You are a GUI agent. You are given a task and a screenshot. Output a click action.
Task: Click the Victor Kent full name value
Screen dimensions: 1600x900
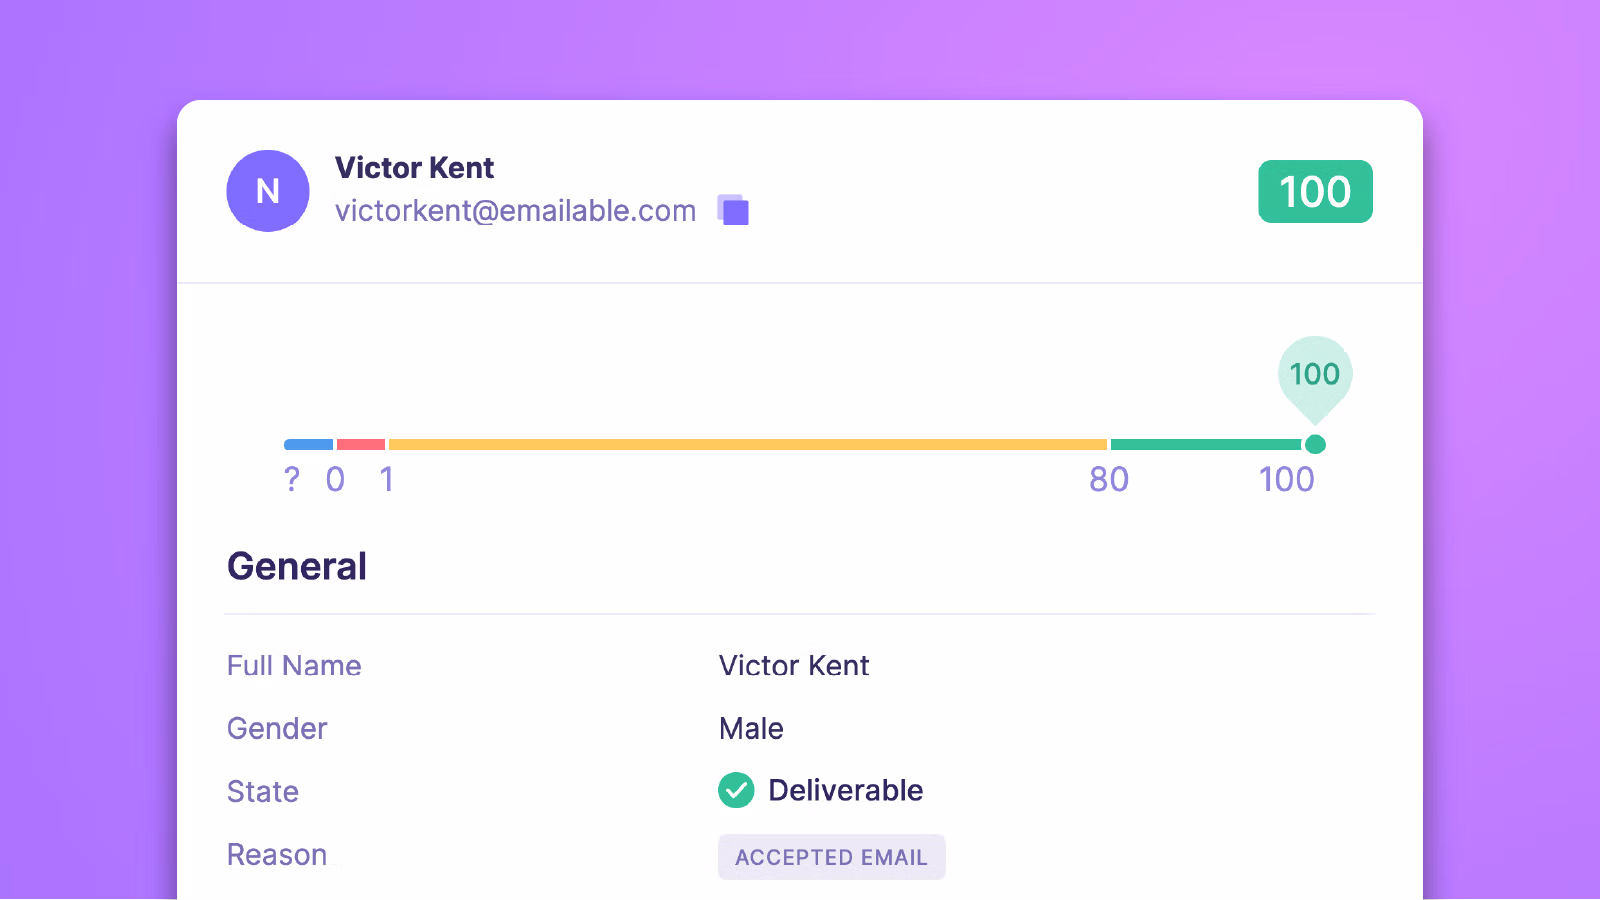click(794, 666)
